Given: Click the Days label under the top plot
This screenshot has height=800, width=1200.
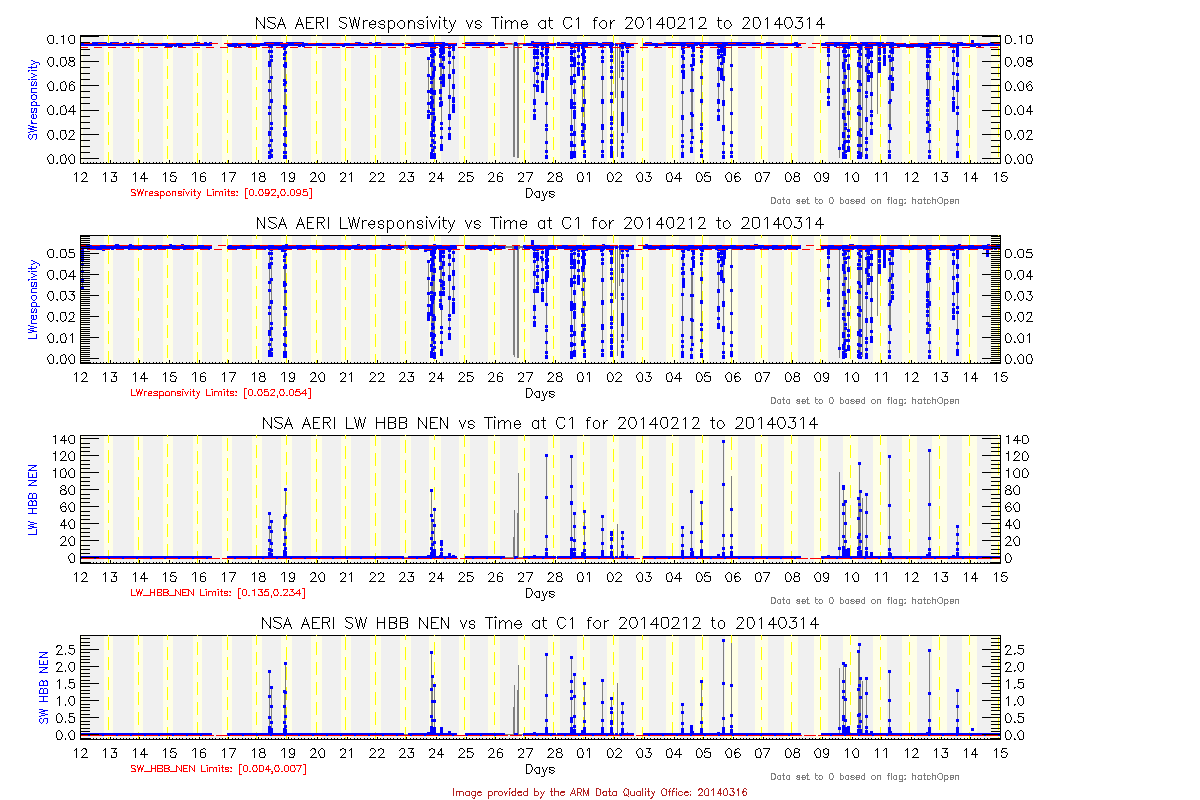Looking at the screenshot, I should (540, 193).
